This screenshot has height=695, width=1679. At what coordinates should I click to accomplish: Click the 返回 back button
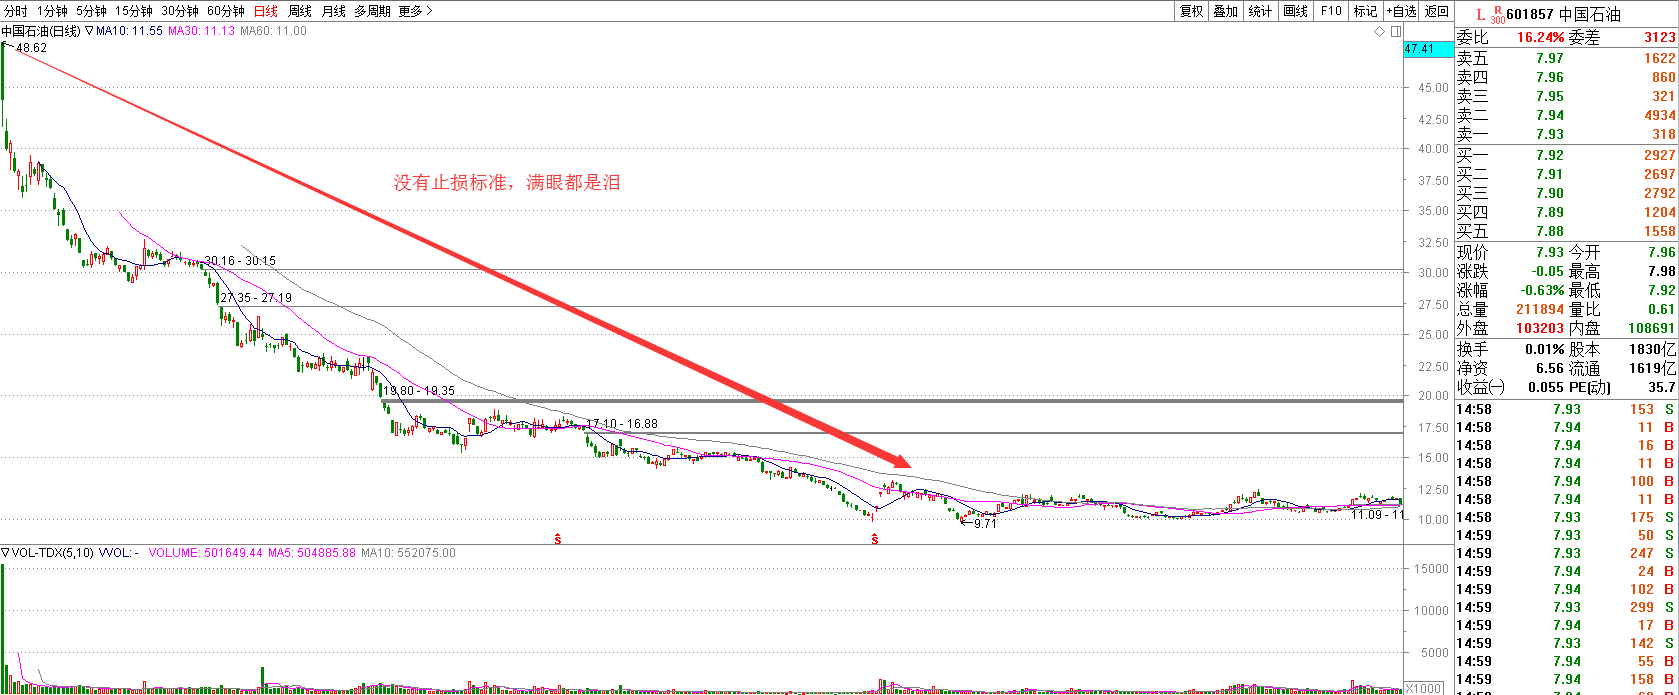click(1437, 11)
